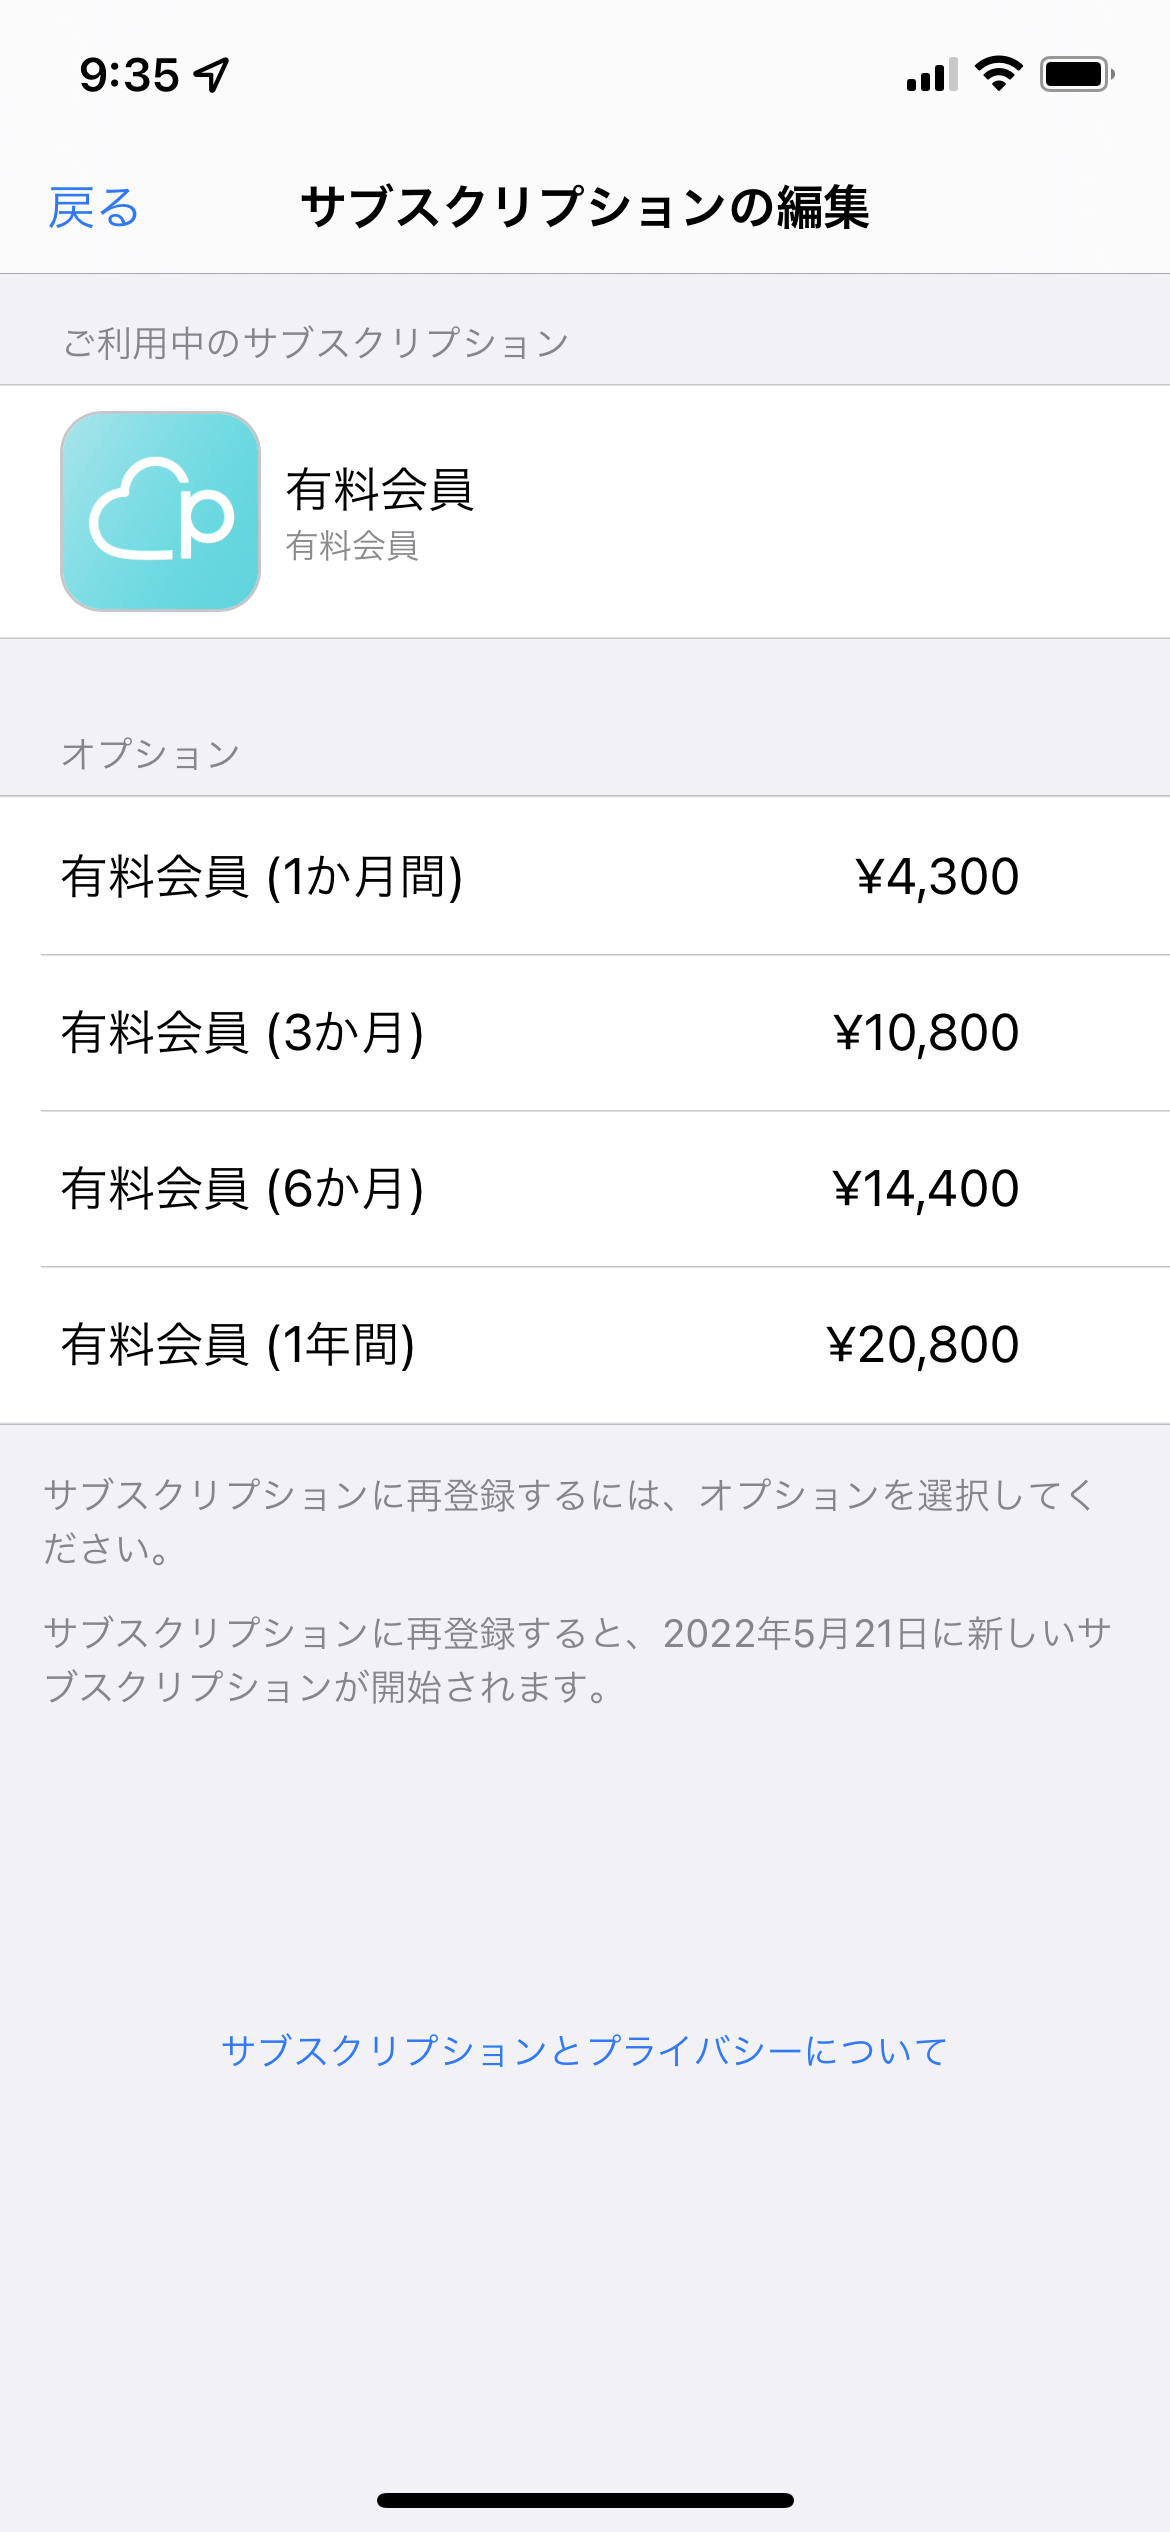Tap the teal cloud app icon
The image size is (1170, 2532).
coord(160,511)
